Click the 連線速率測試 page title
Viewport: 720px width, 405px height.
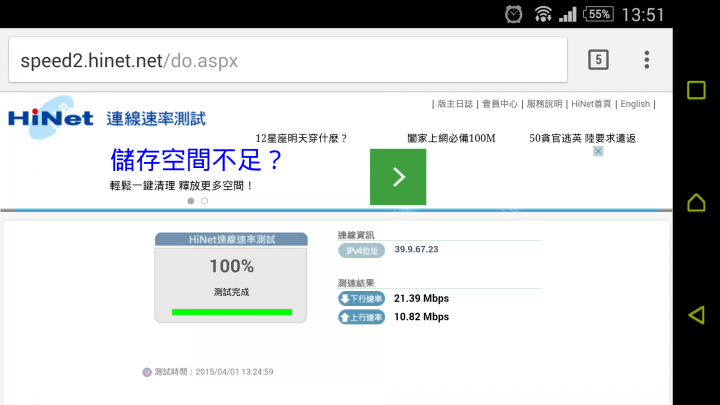(156, 119)
